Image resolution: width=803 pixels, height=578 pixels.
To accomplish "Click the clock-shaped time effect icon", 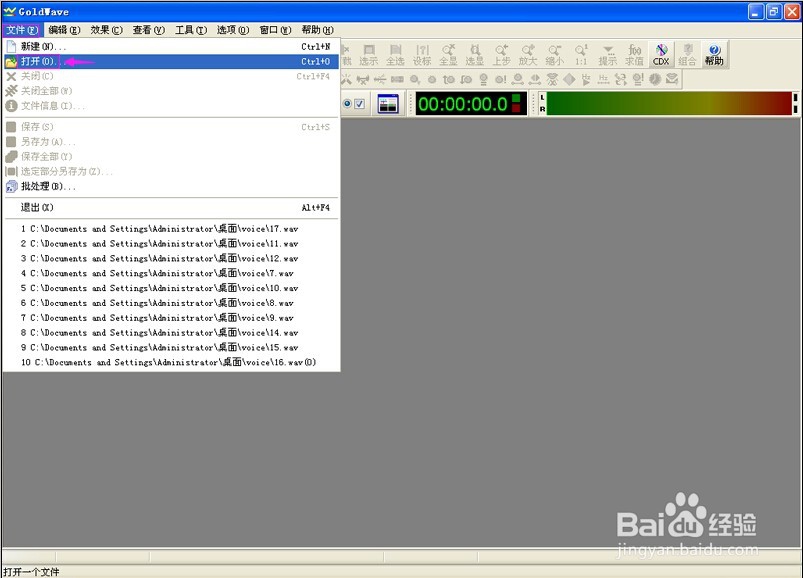I will click(655, 79).
